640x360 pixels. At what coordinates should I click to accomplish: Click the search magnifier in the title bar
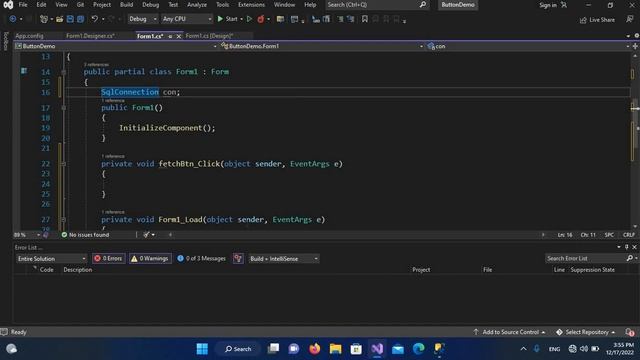pos(423,4)
